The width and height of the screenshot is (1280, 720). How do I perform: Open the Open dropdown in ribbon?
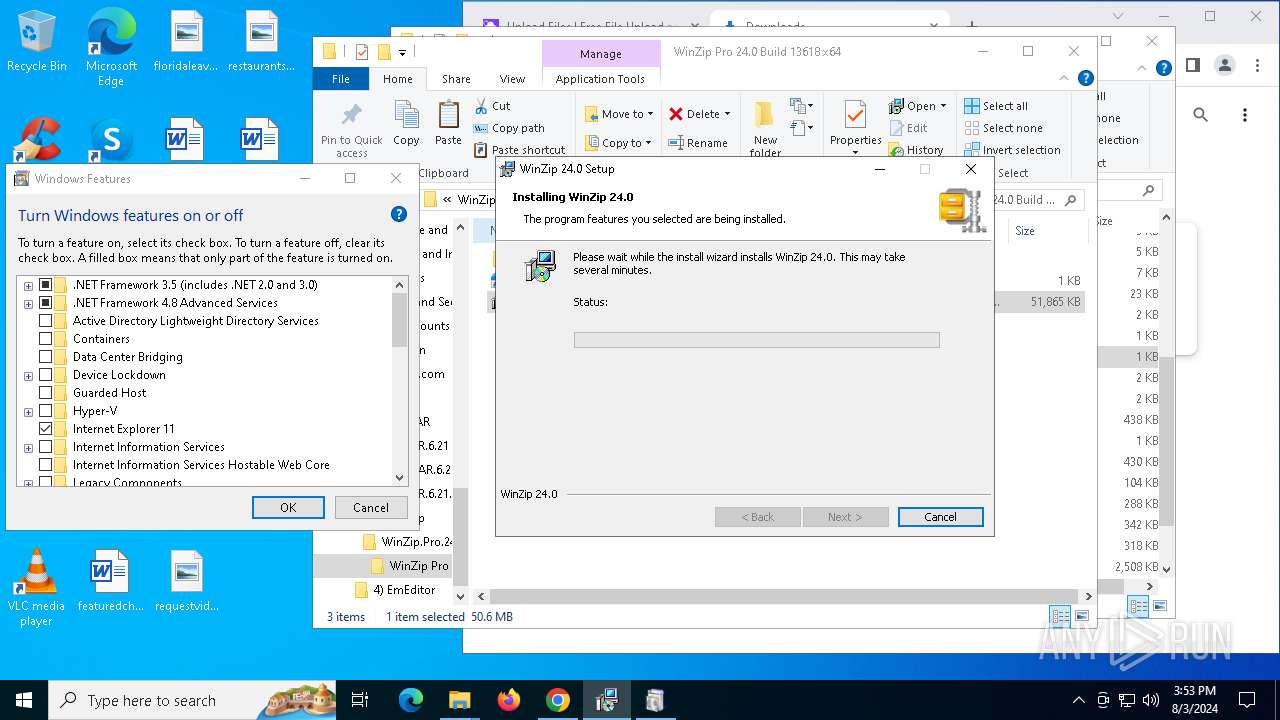point(917,106)
